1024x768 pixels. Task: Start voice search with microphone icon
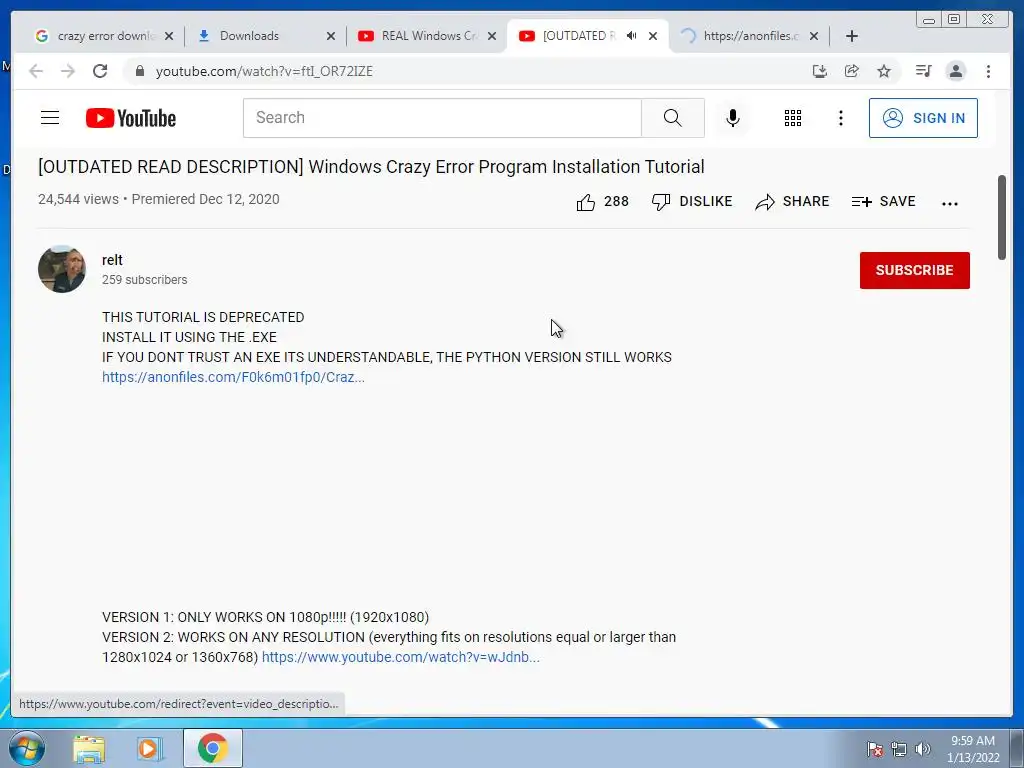733,118
